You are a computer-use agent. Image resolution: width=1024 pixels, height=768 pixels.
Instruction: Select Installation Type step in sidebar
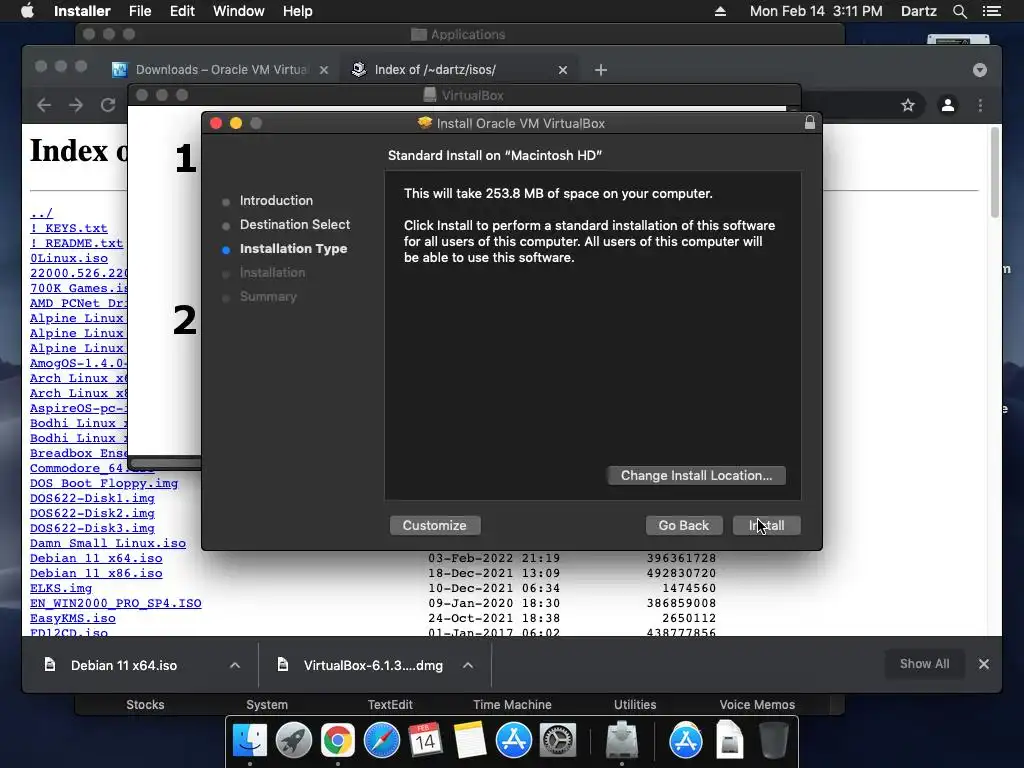(293, 249)
